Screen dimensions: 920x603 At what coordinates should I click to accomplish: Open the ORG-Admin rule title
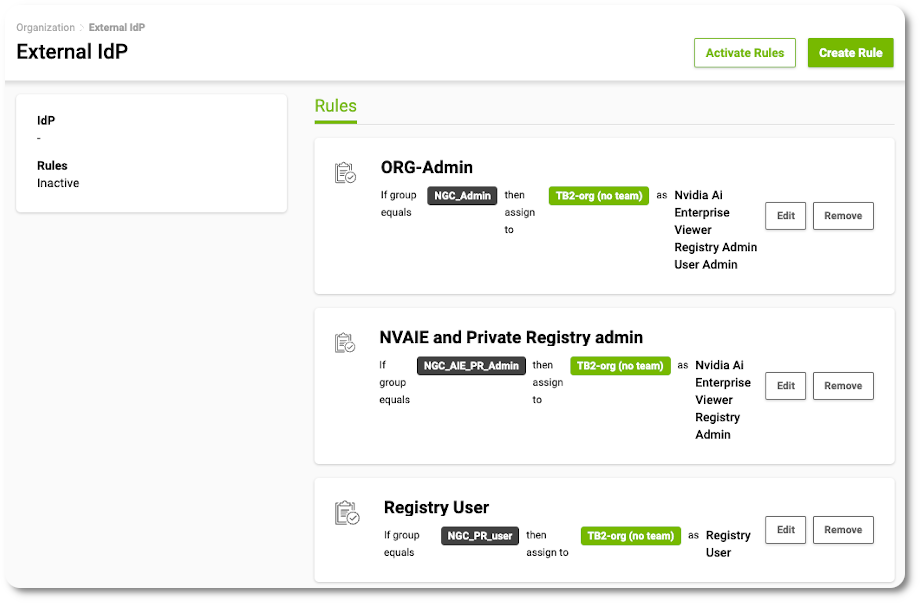click(426, 168)
